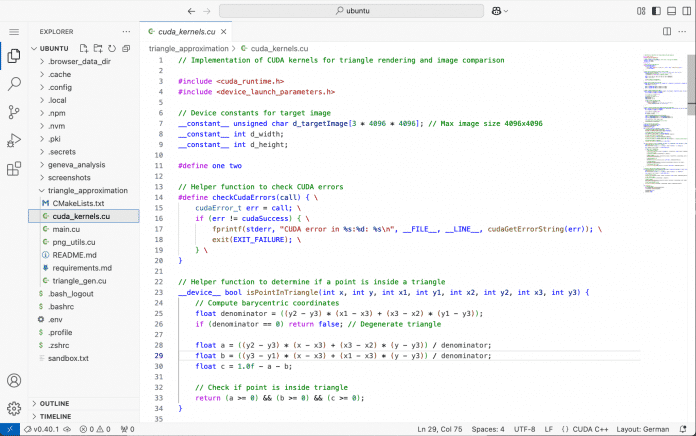Viewport: 696px width, 436px height.
Task: Open the Copilot chat menu
Action: pos(500,11)
